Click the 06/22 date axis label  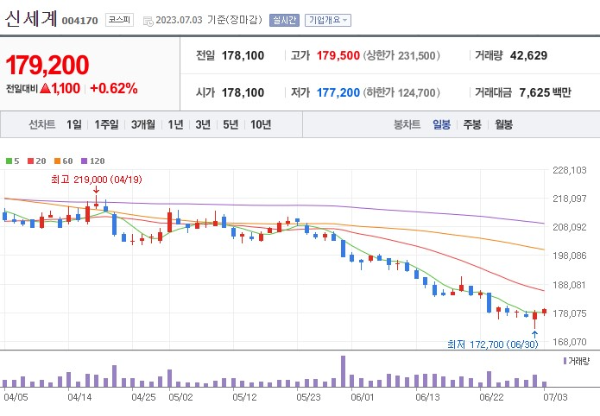pyautogui.click(x=491, y=397)
